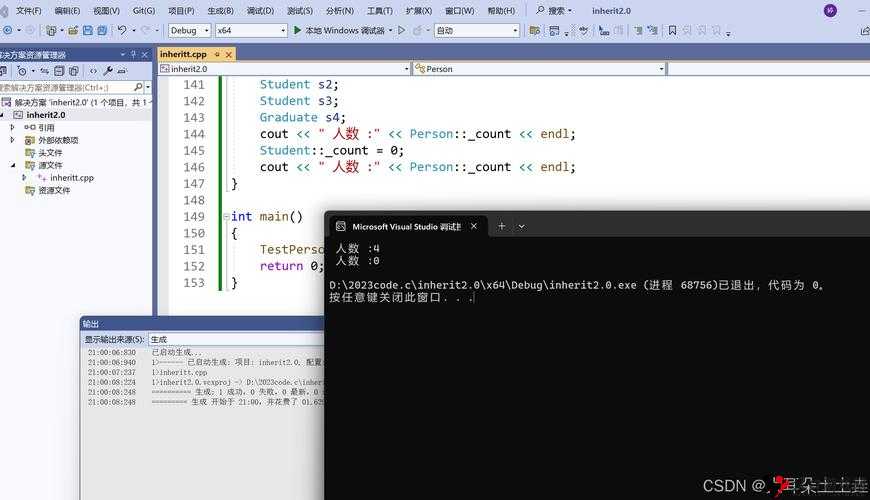Click the new tab plus icon in console window
The width and height of the screenshot is (870, 500).
pyautogui.click(x=502, y=226)
